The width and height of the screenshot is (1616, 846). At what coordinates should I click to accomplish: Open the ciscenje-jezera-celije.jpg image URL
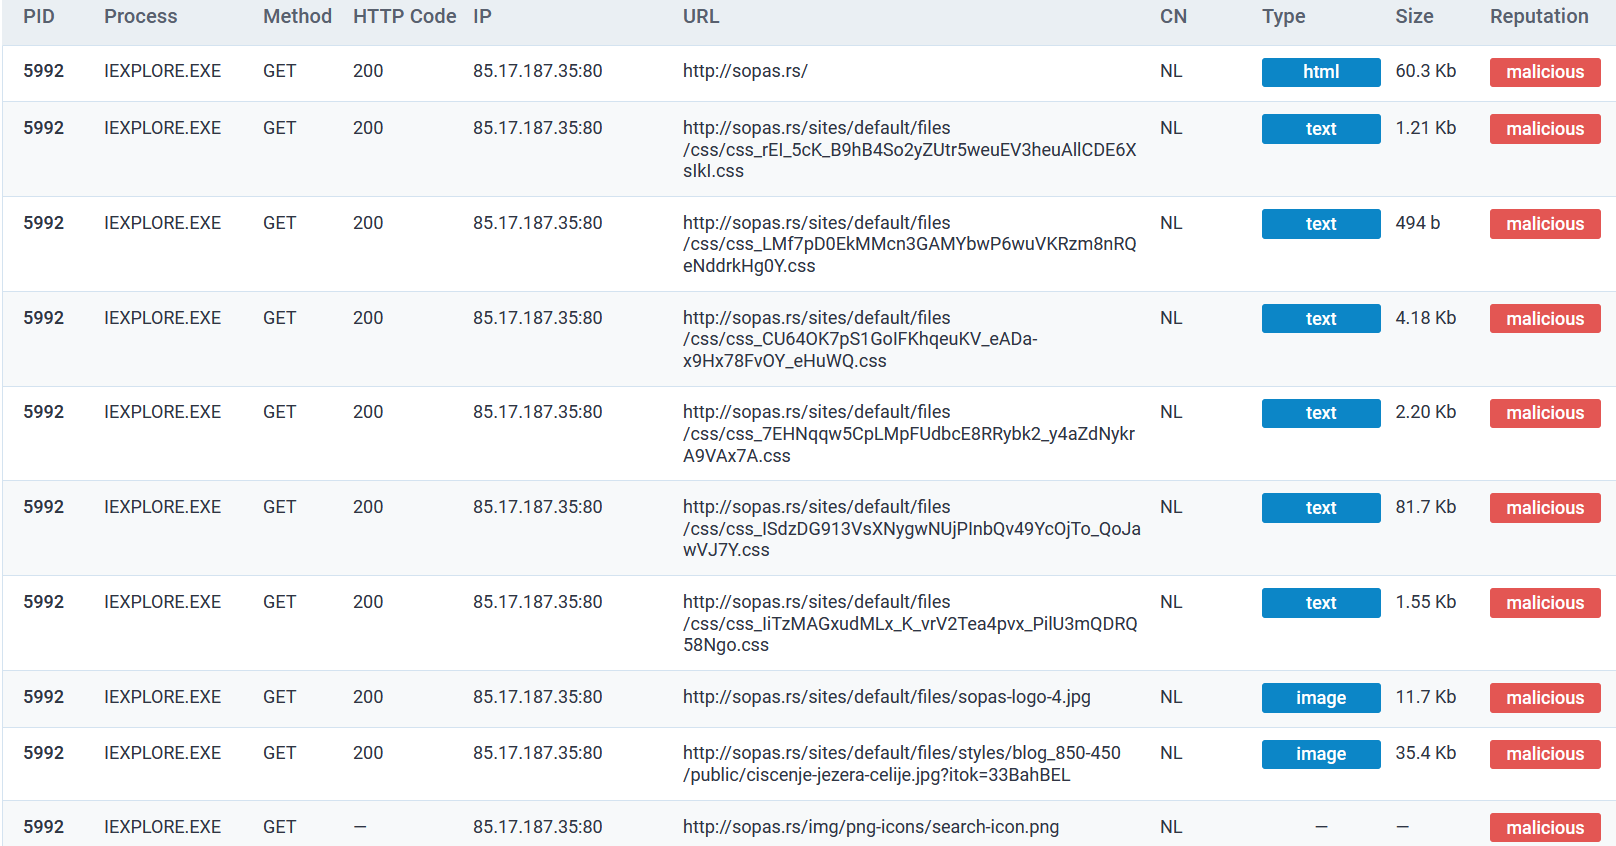coord(902,764)
